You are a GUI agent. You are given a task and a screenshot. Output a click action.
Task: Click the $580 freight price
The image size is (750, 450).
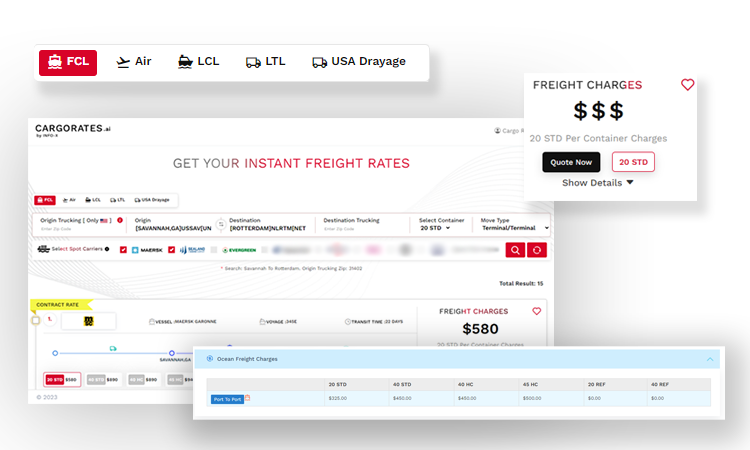(480, 329)
